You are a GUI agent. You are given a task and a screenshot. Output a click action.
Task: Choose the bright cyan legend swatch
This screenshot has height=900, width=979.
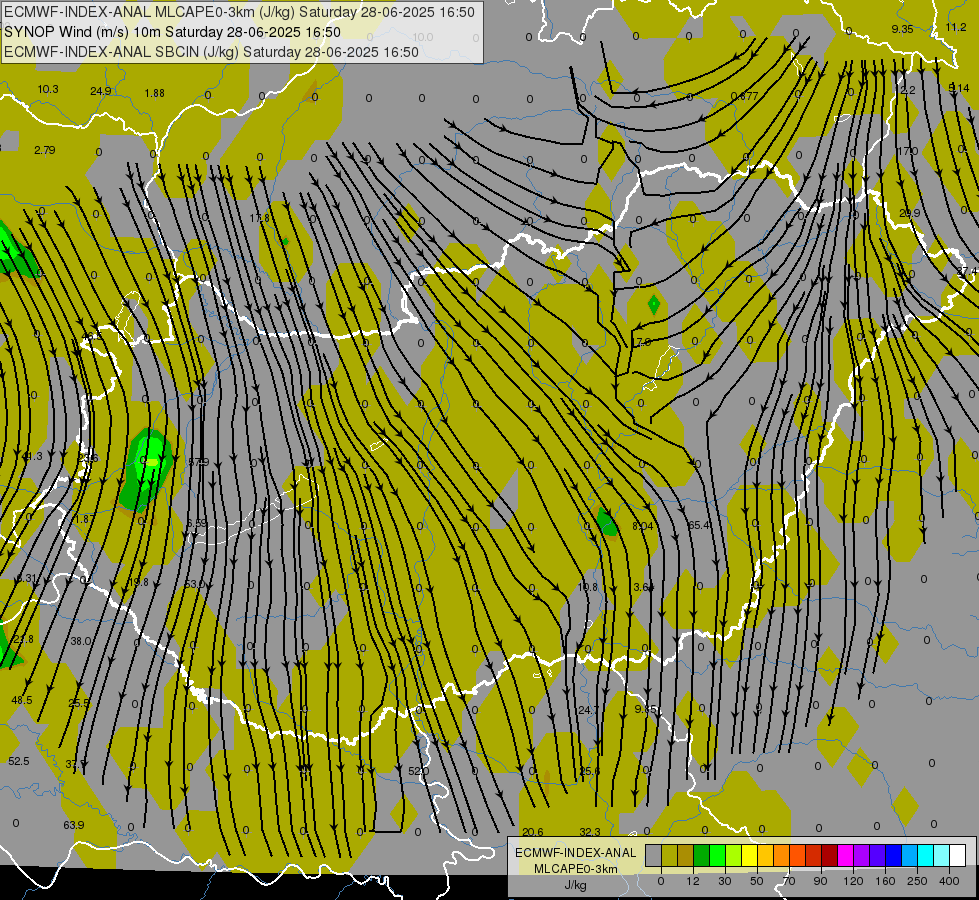[x=926, y=856]
